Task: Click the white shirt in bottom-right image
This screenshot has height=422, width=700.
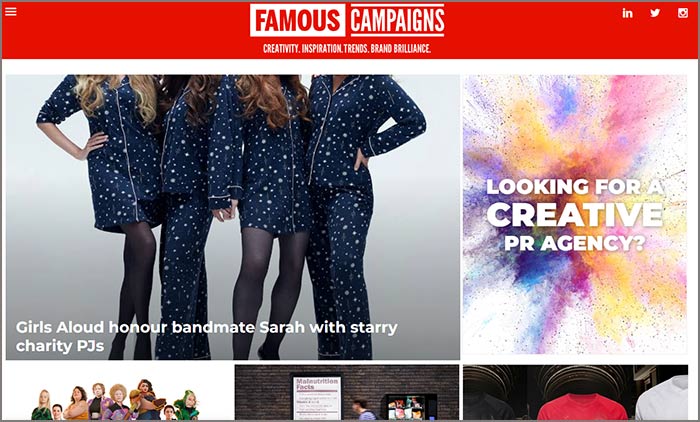Action: (x=662, y=398)
